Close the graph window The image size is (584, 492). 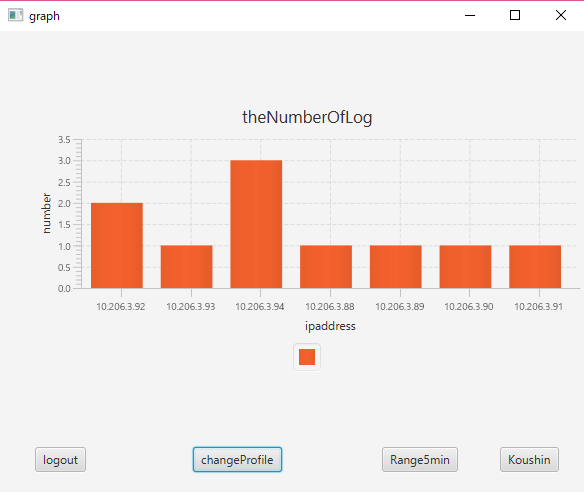click(561, 15)
